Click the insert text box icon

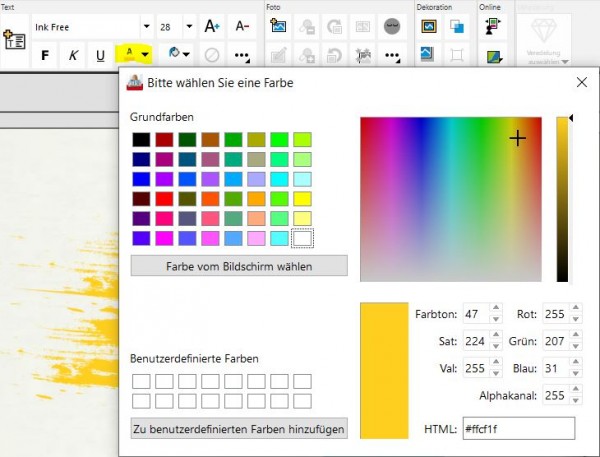pos(15,40)
